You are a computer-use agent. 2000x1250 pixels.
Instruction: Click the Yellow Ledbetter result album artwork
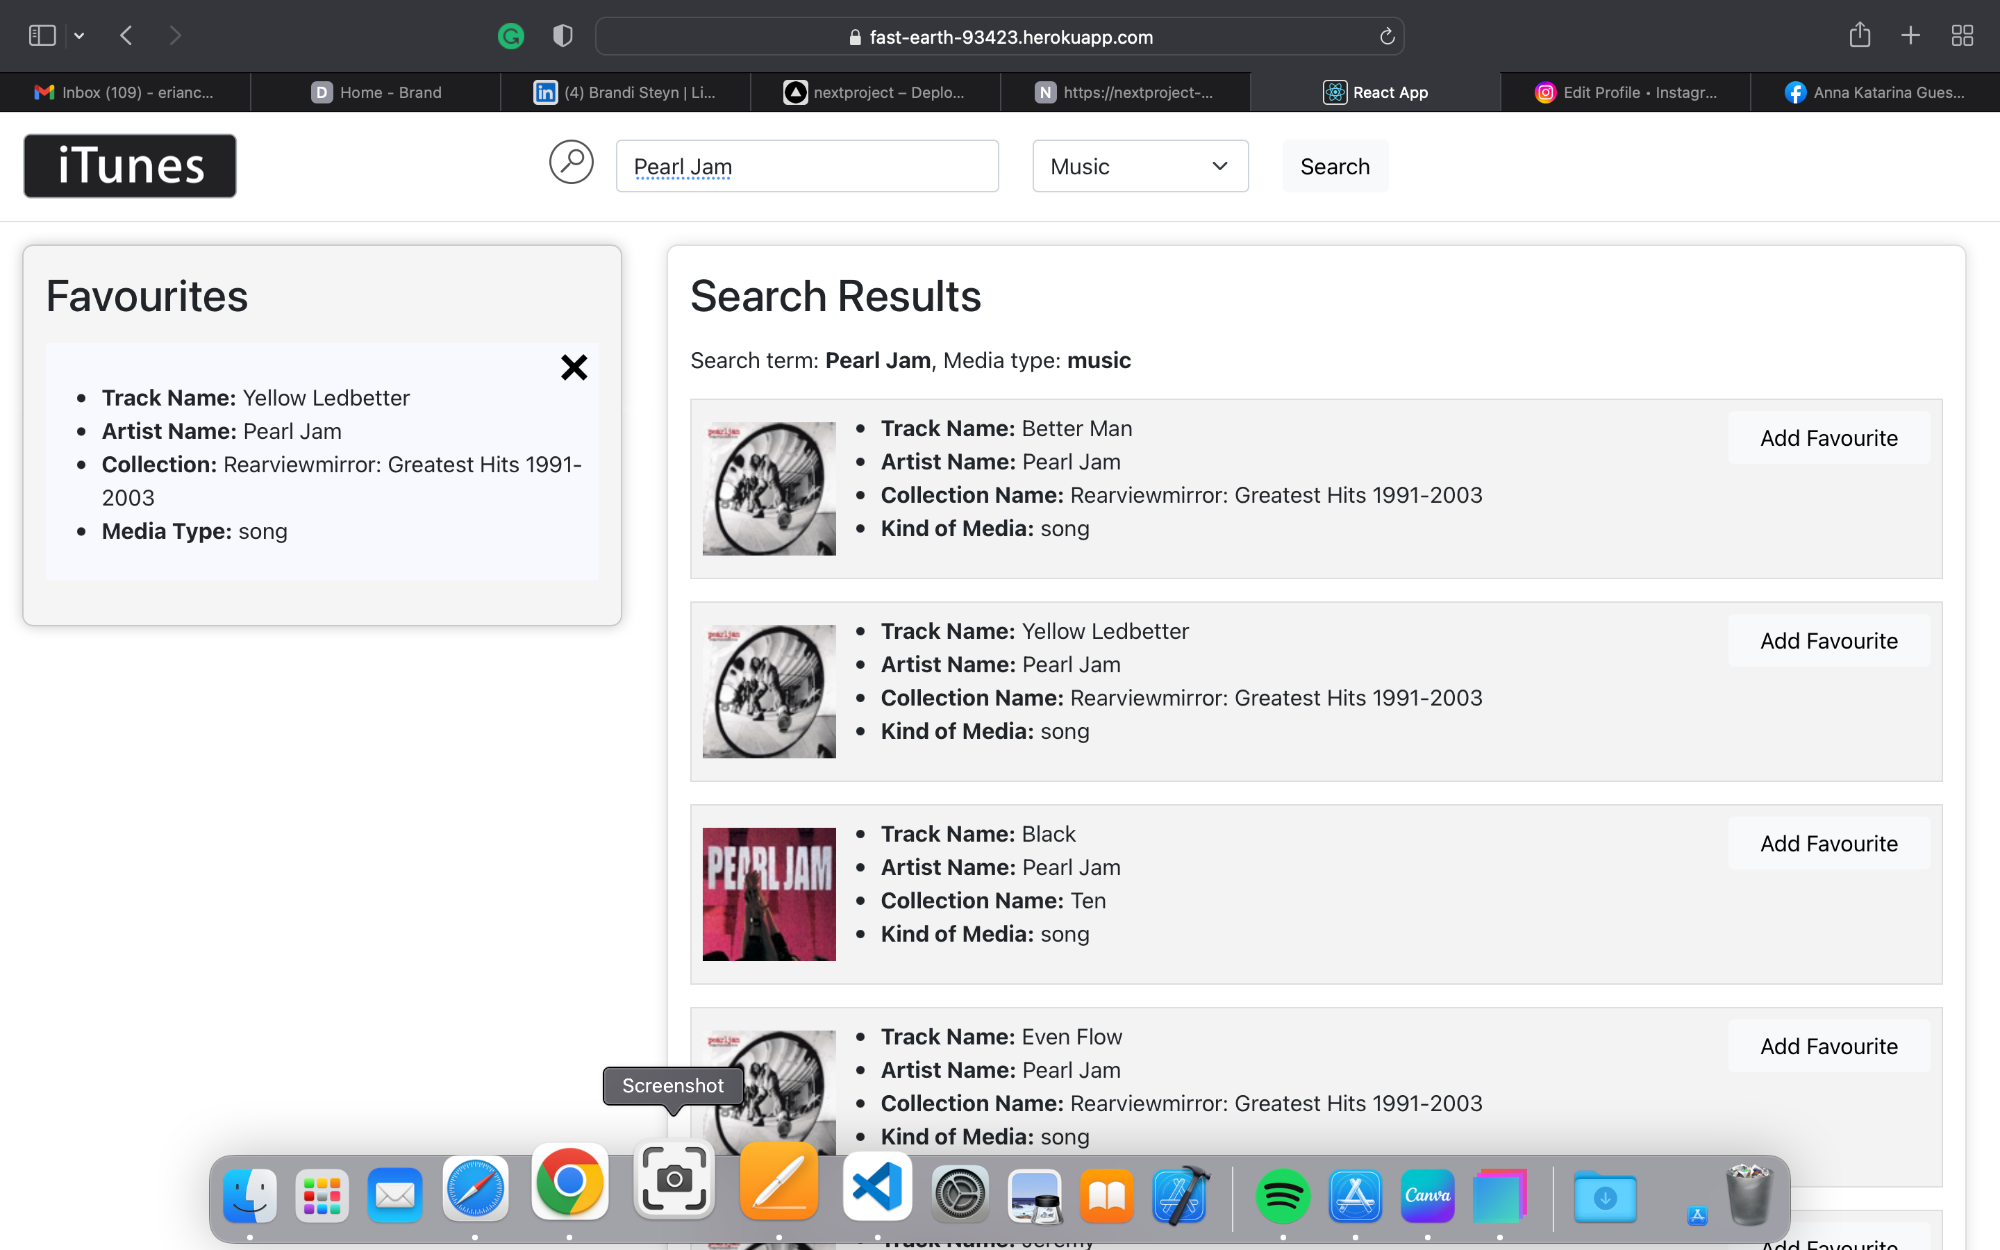769,691
